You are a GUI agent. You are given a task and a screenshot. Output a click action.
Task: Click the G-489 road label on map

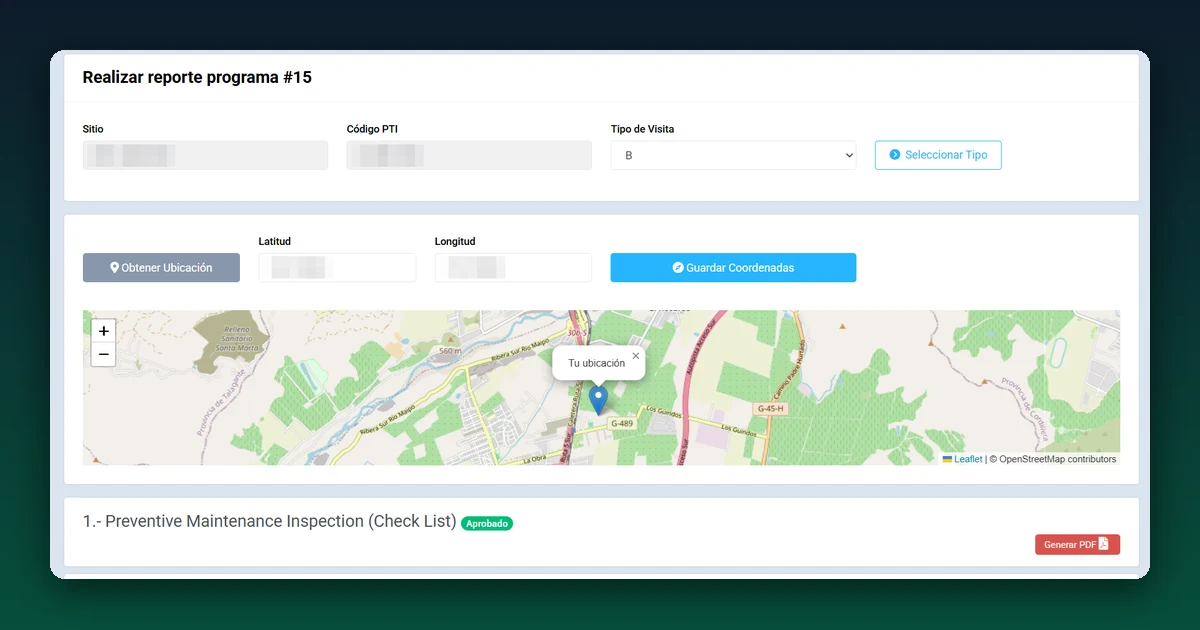[621, 424]
